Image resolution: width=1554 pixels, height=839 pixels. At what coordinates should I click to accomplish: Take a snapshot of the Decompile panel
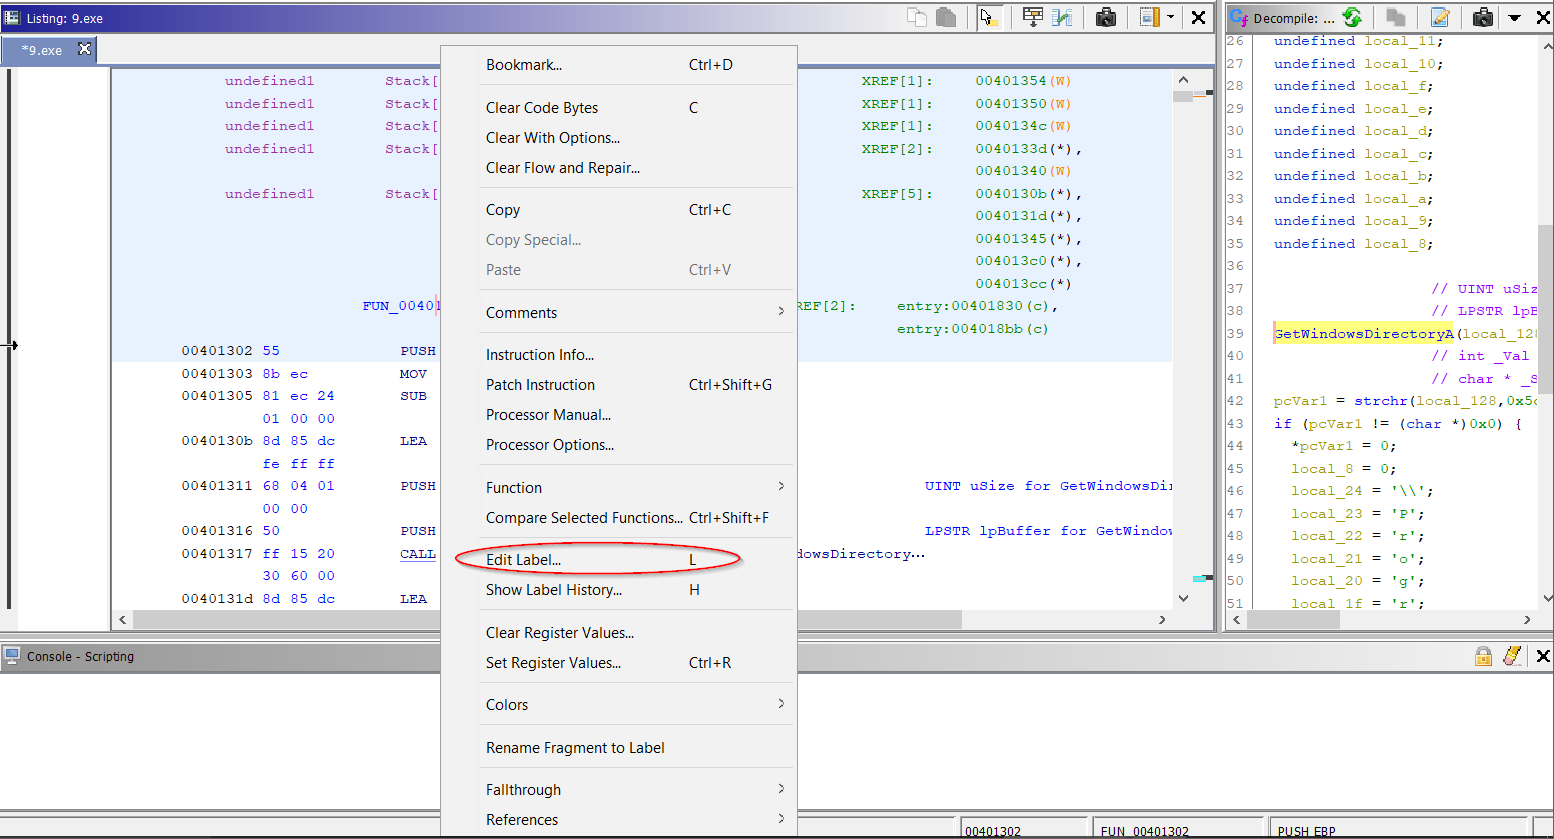pos(1483,17)
